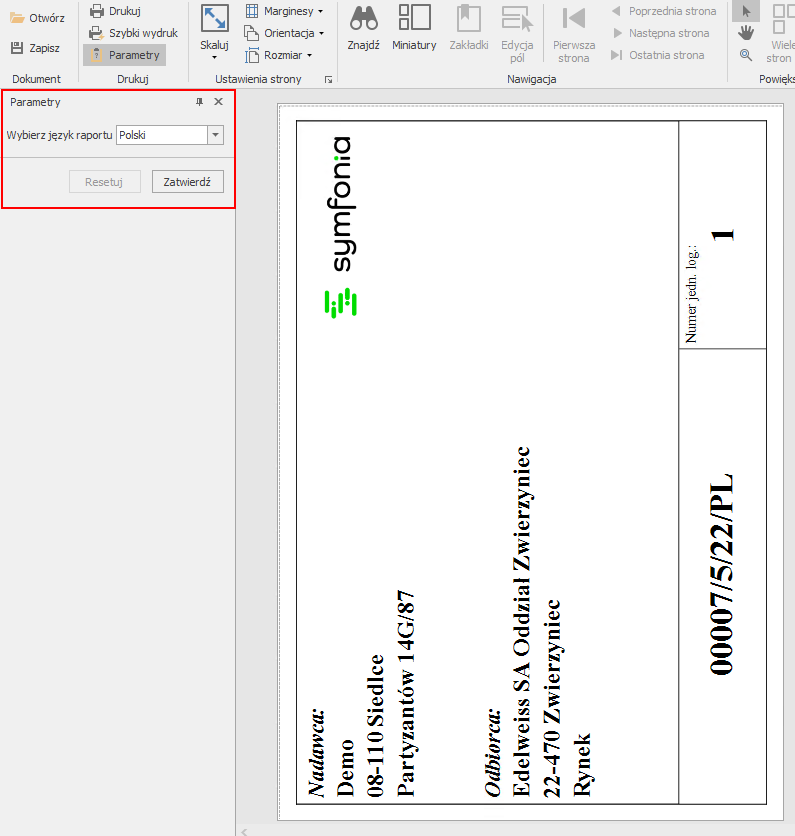Click the Otwórz (open) document icon

[x=17, y=18]
